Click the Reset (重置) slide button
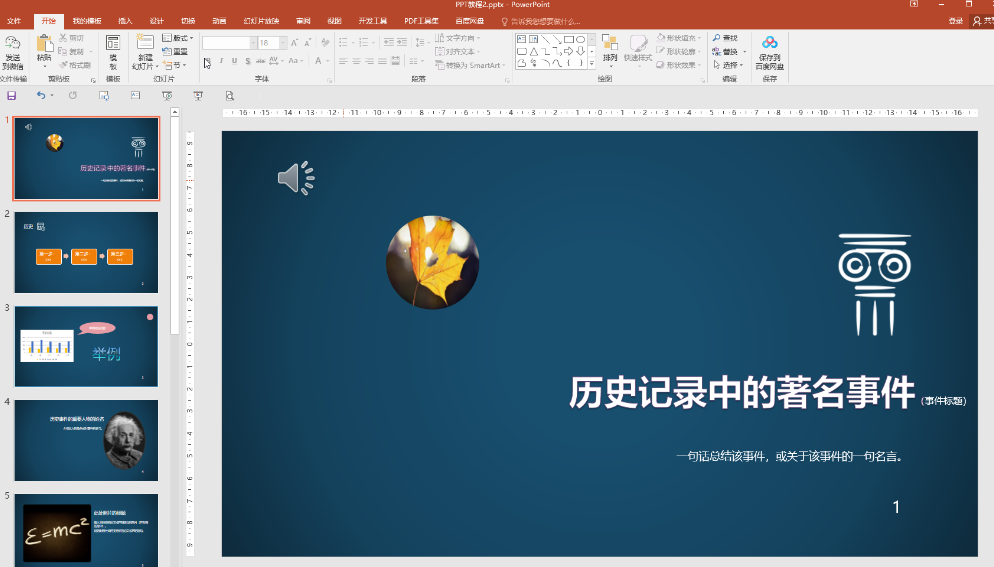This screenshot has height=567, width=994. click(x=176, y=52)
